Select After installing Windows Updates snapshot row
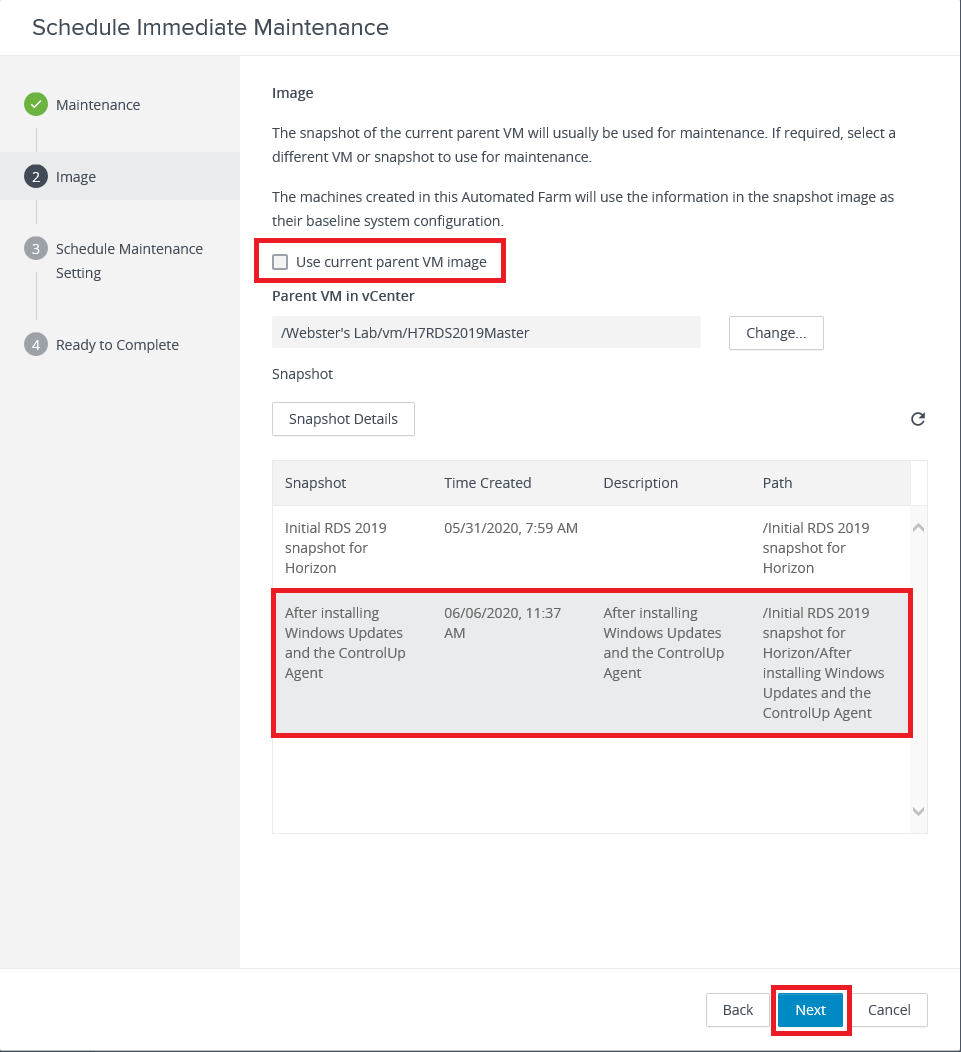 coord(590,663)
